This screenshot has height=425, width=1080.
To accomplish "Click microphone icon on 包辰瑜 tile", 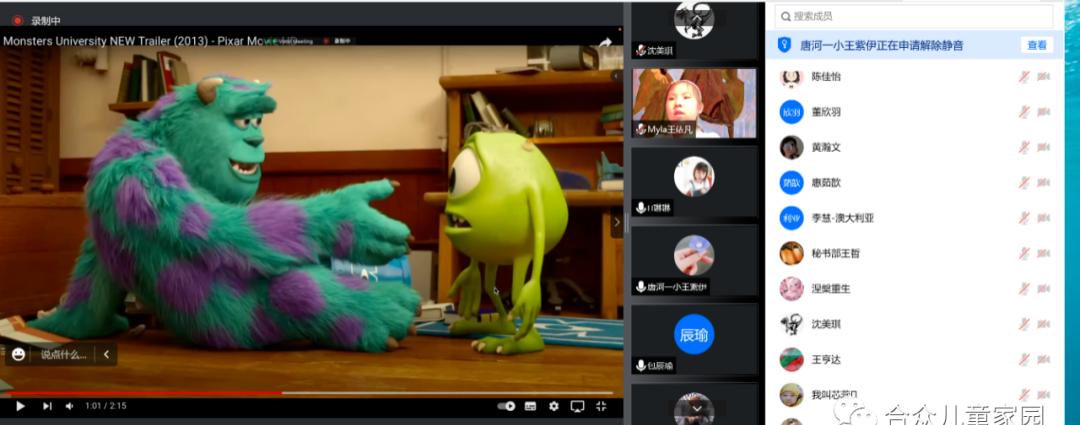I will pyautogui.click(x=641, y=366).
